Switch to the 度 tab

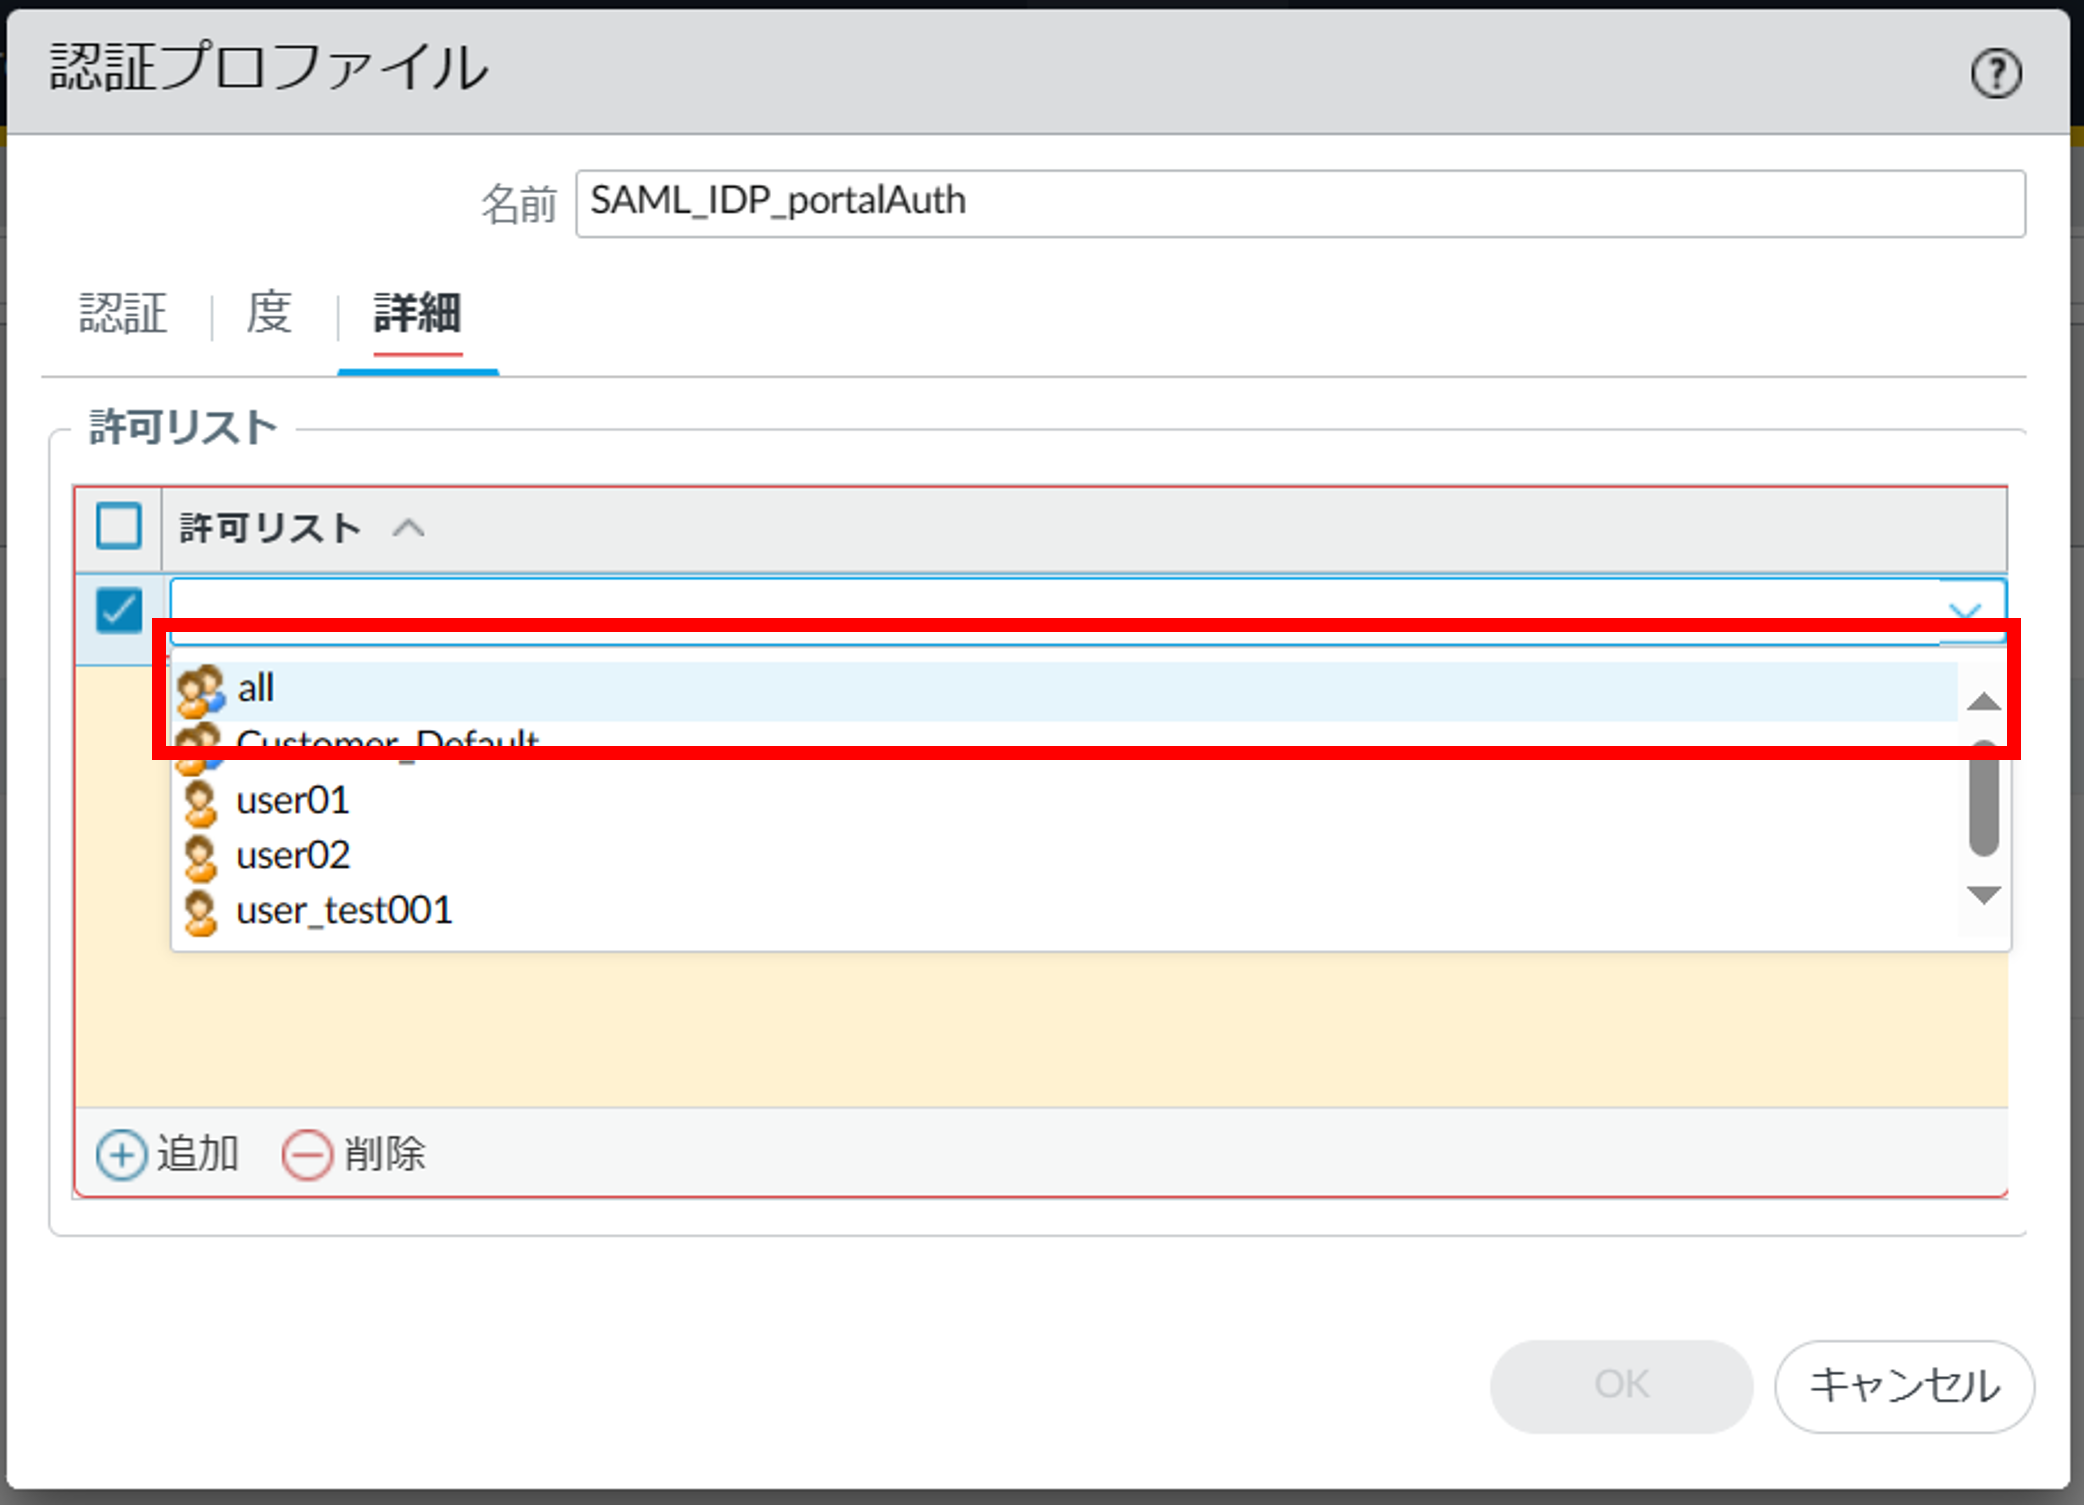[x=269, y=314]
